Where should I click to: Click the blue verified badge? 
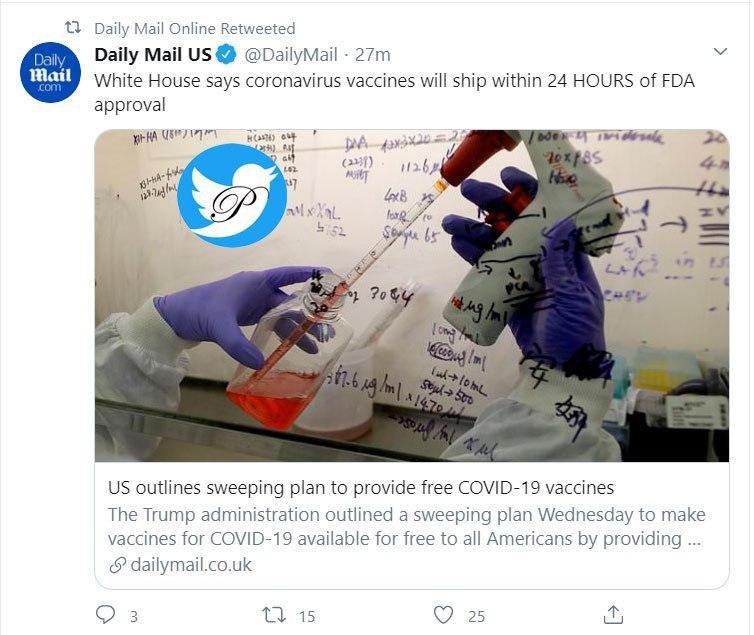(x=227, y=54)
